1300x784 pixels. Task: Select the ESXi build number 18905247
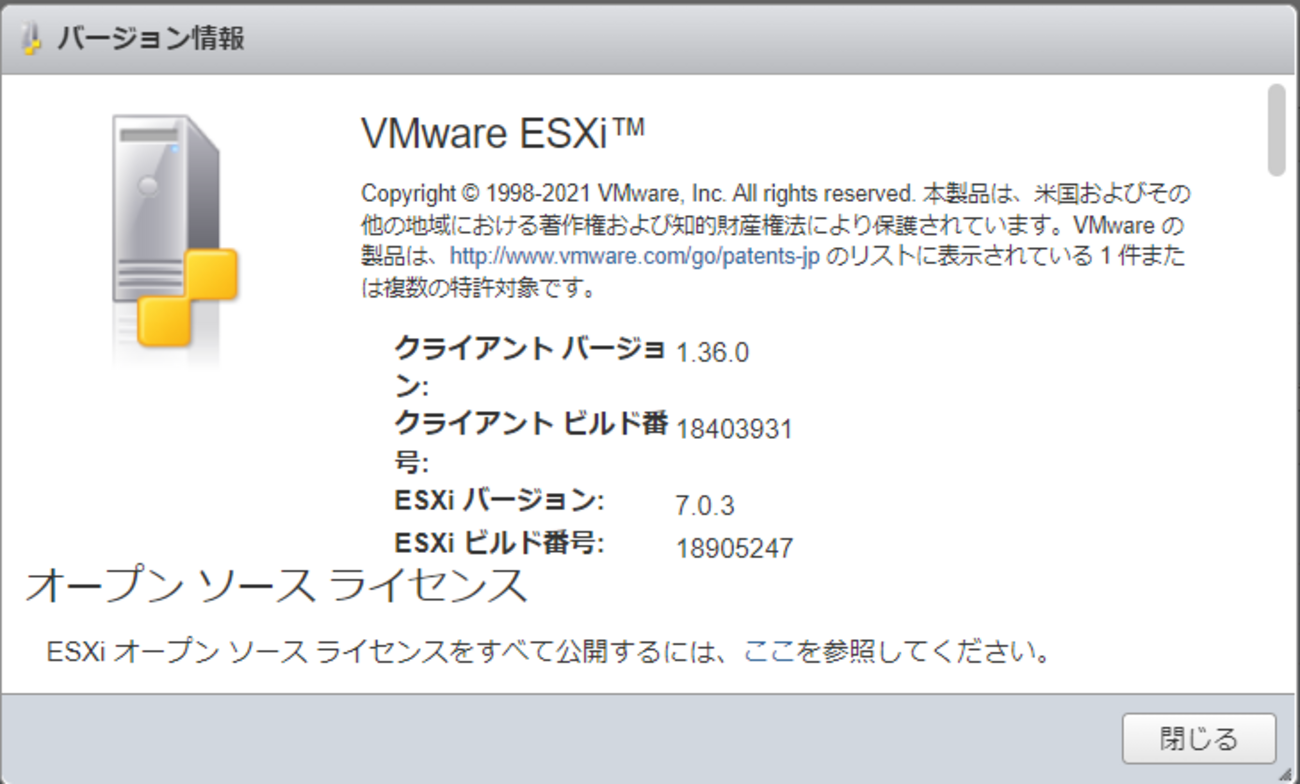(735, 549)
